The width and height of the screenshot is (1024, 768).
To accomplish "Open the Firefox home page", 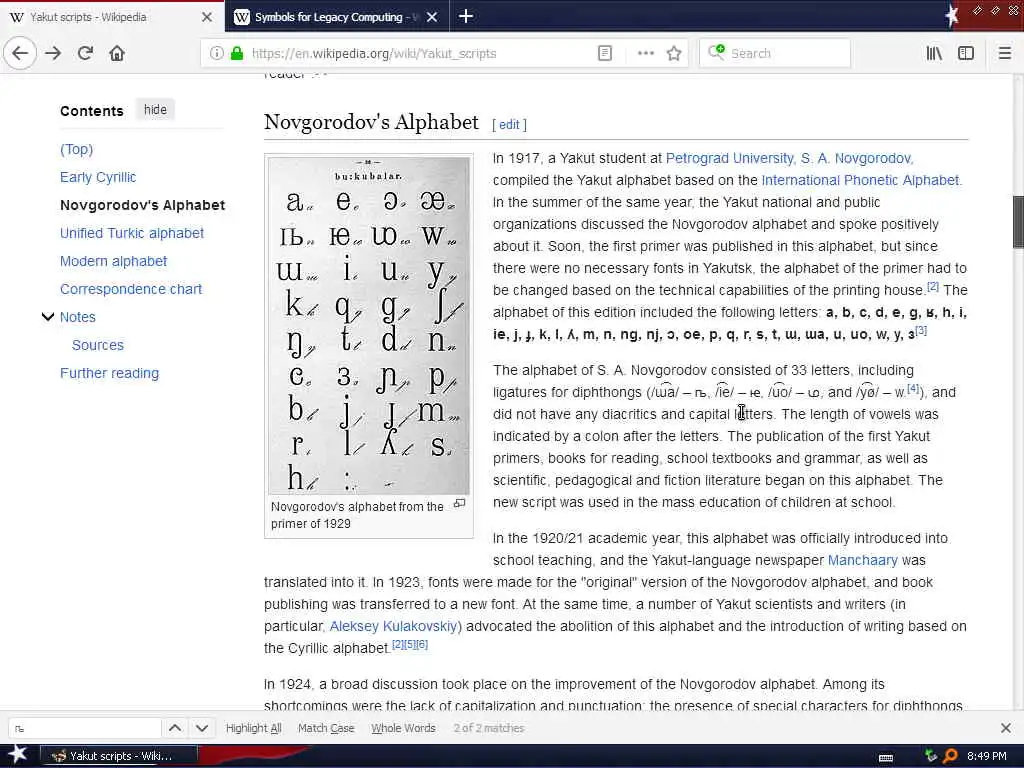I will tap(117, 53).
